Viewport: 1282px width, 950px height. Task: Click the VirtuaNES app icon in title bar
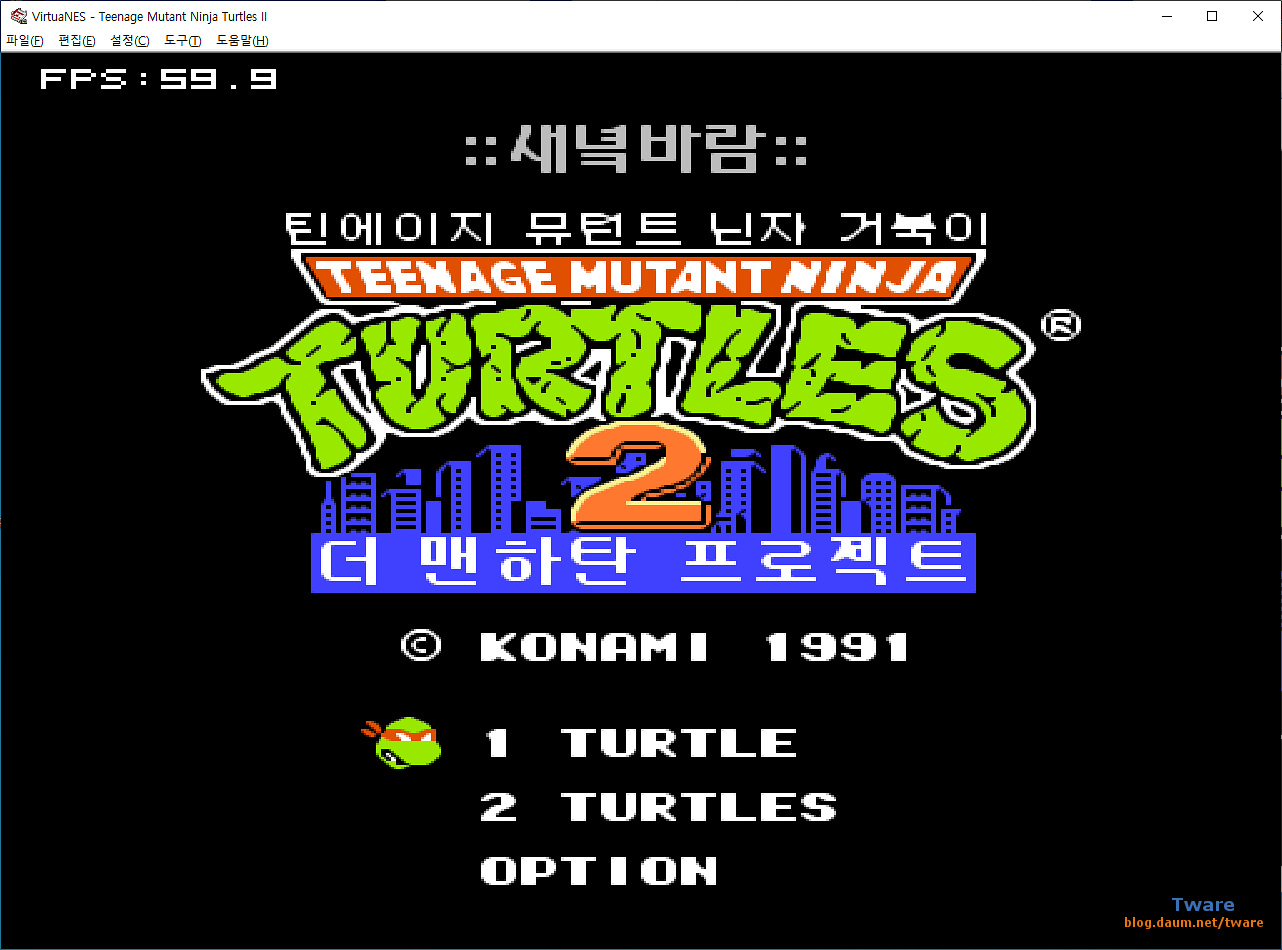point(18,16)
